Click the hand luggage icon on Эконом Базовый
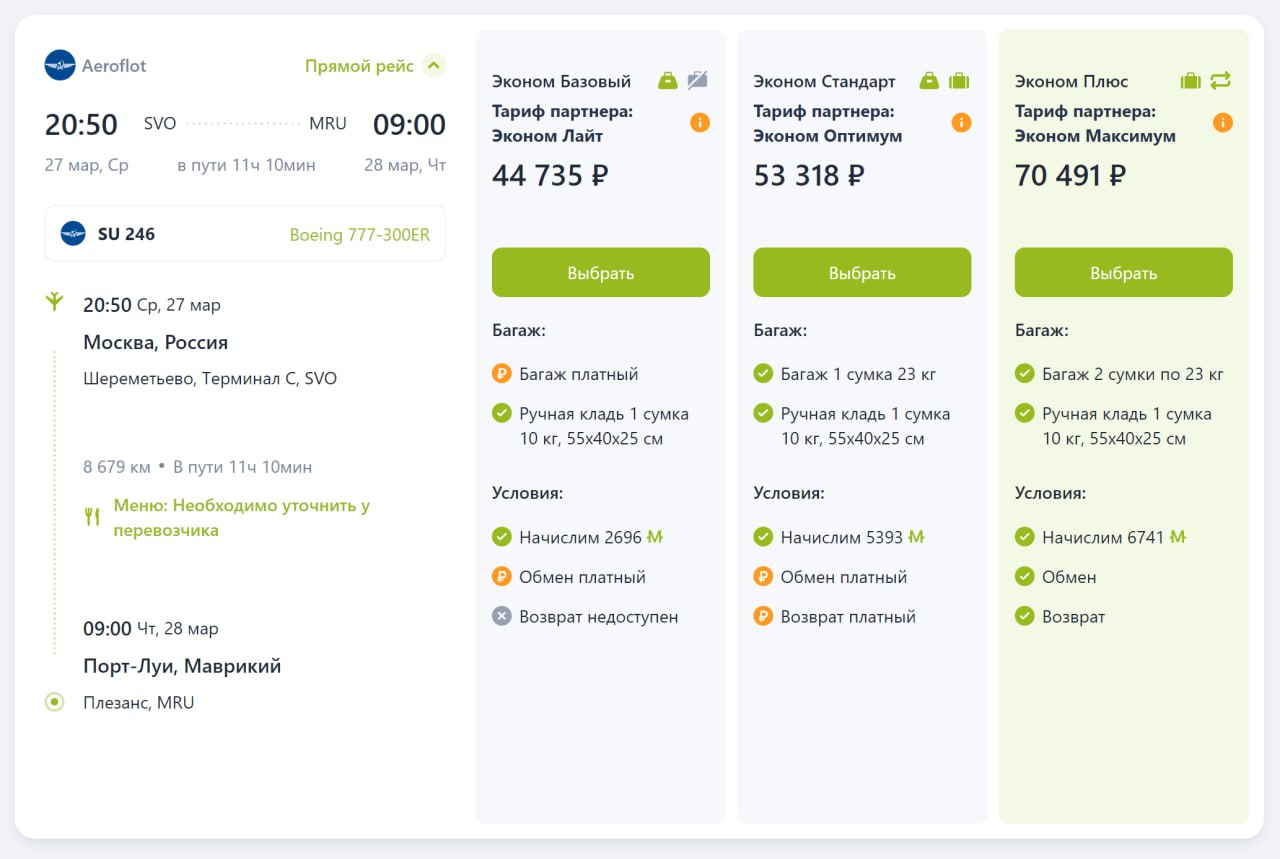 tap(667, 81)
